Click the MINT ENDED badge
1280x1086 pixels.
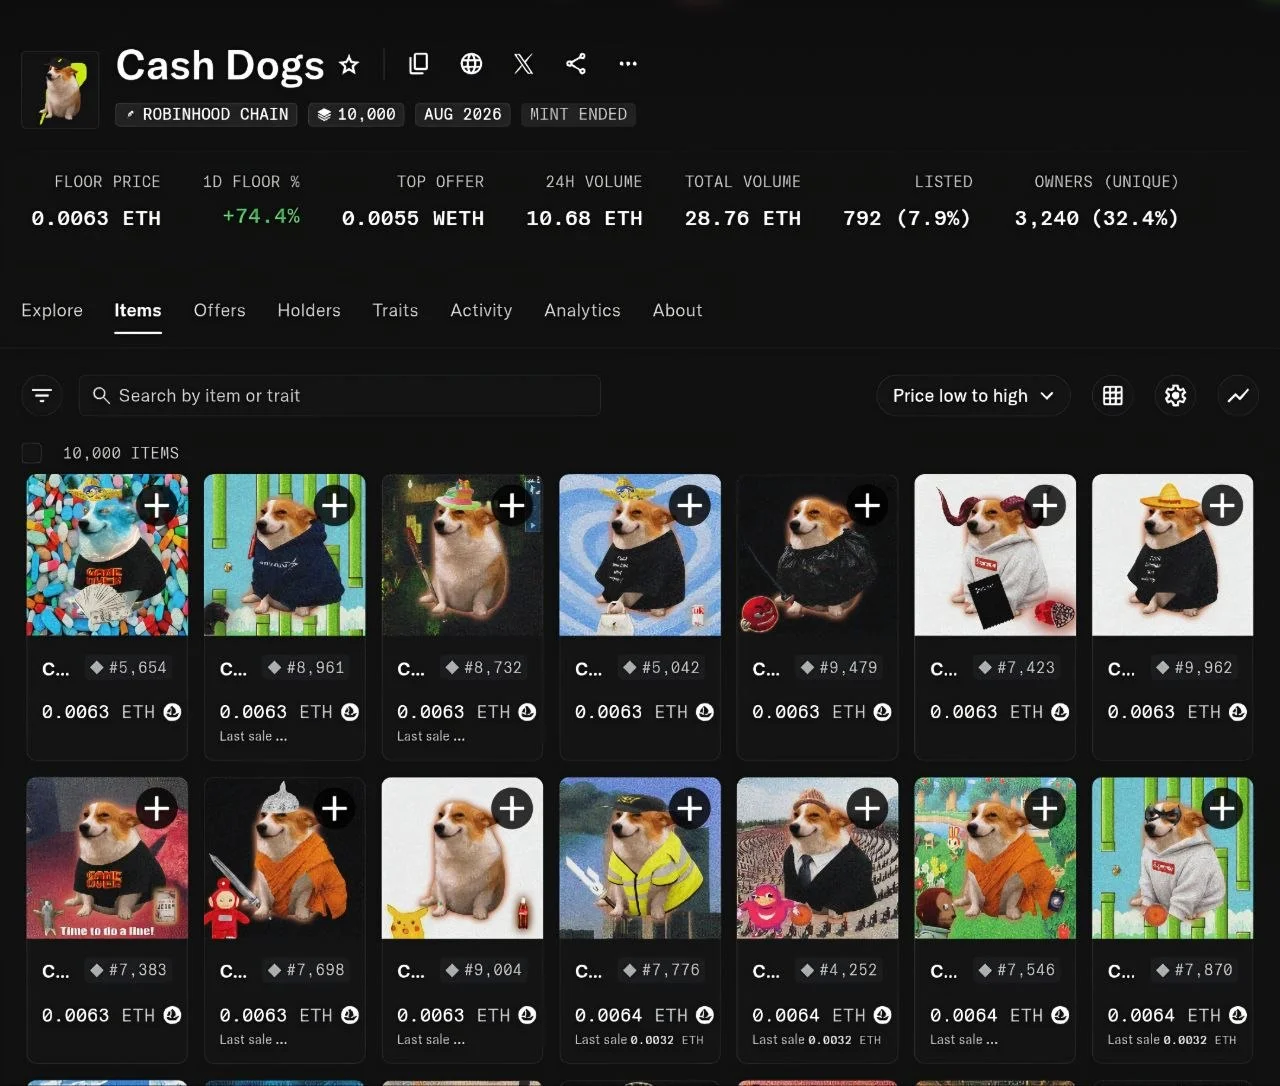(578, 114)
